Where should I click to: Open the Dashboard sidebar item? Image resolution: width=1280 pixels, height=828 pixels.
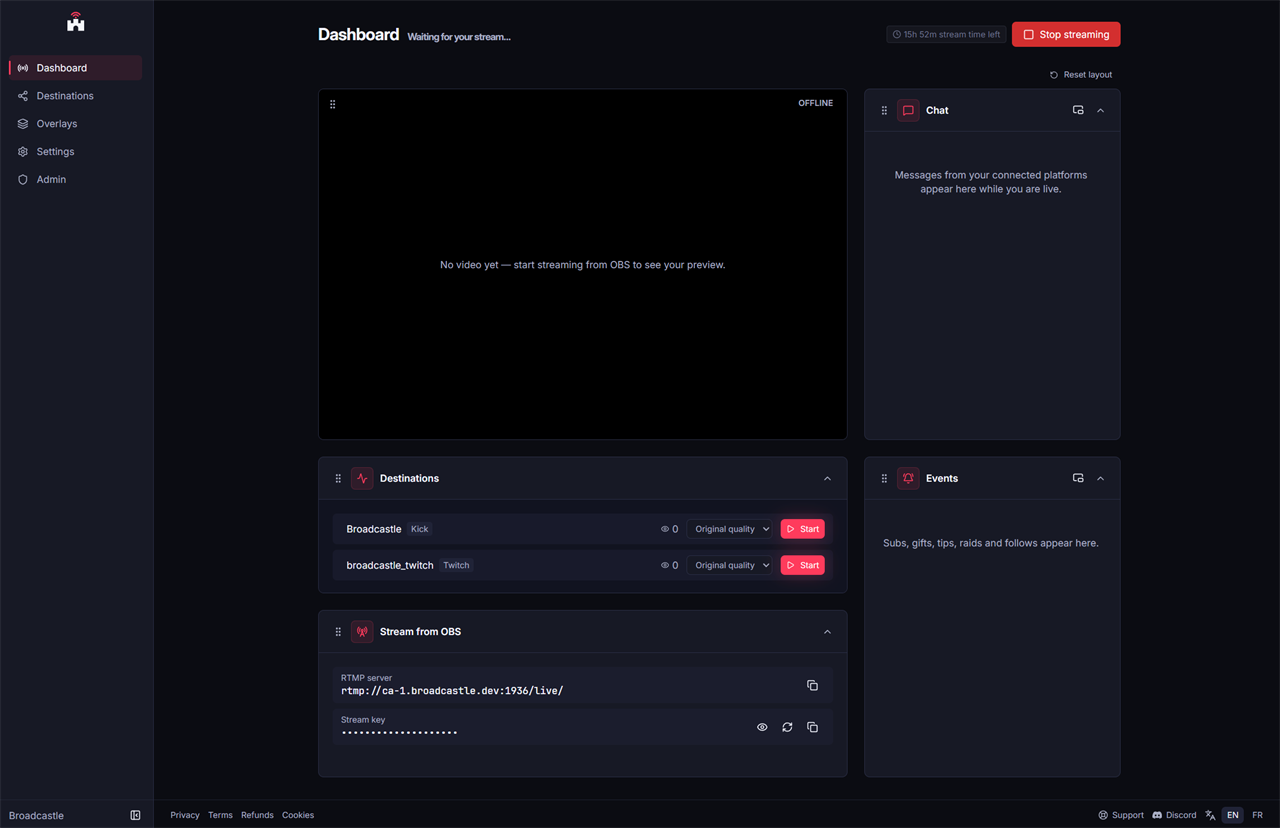click(76, 68)
